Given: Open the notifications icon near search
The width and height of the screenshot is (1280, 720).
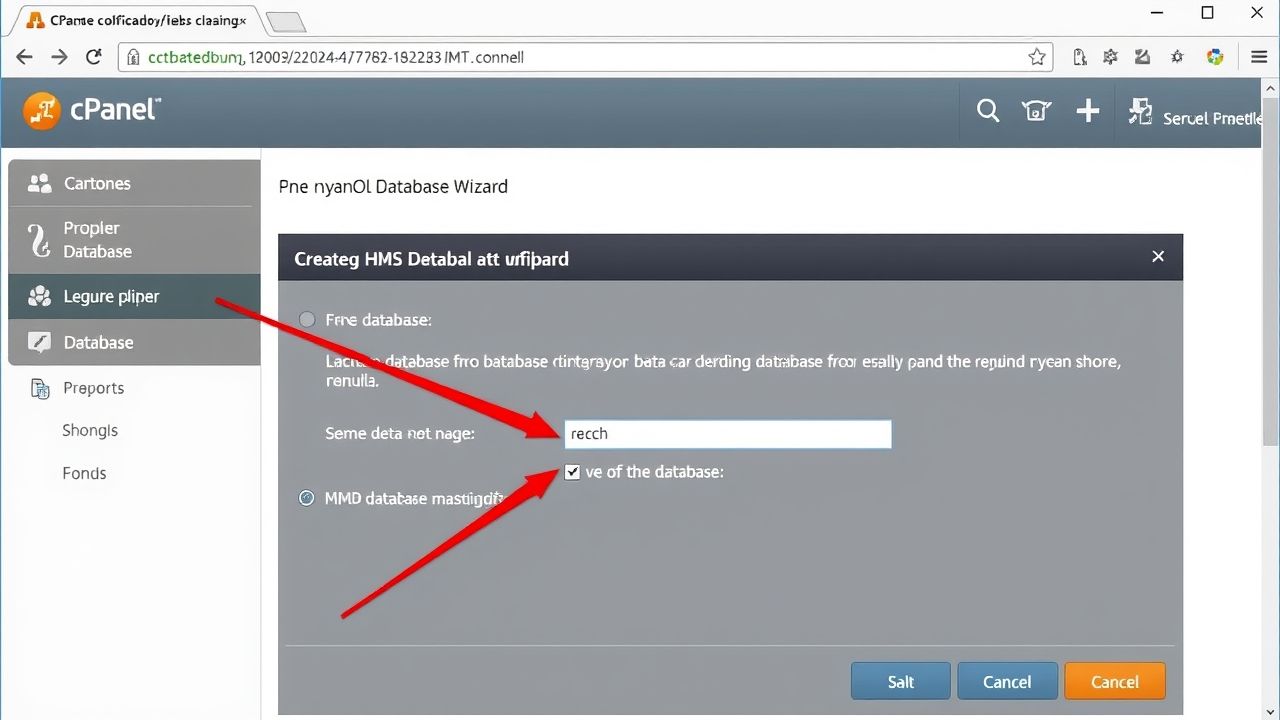Looking at the screenshot, I should pos(1036,111).
